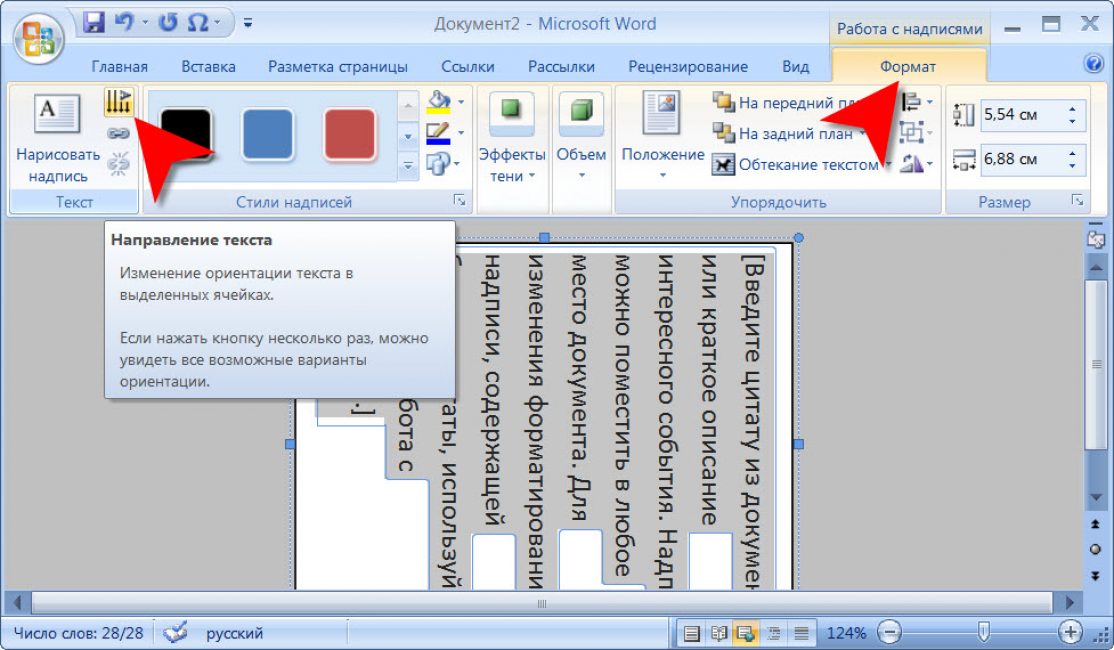Decrease the shape width 6,88 см spinner
The height and width of the screenshot is (650, 1114).
(x=1073, y=166)
